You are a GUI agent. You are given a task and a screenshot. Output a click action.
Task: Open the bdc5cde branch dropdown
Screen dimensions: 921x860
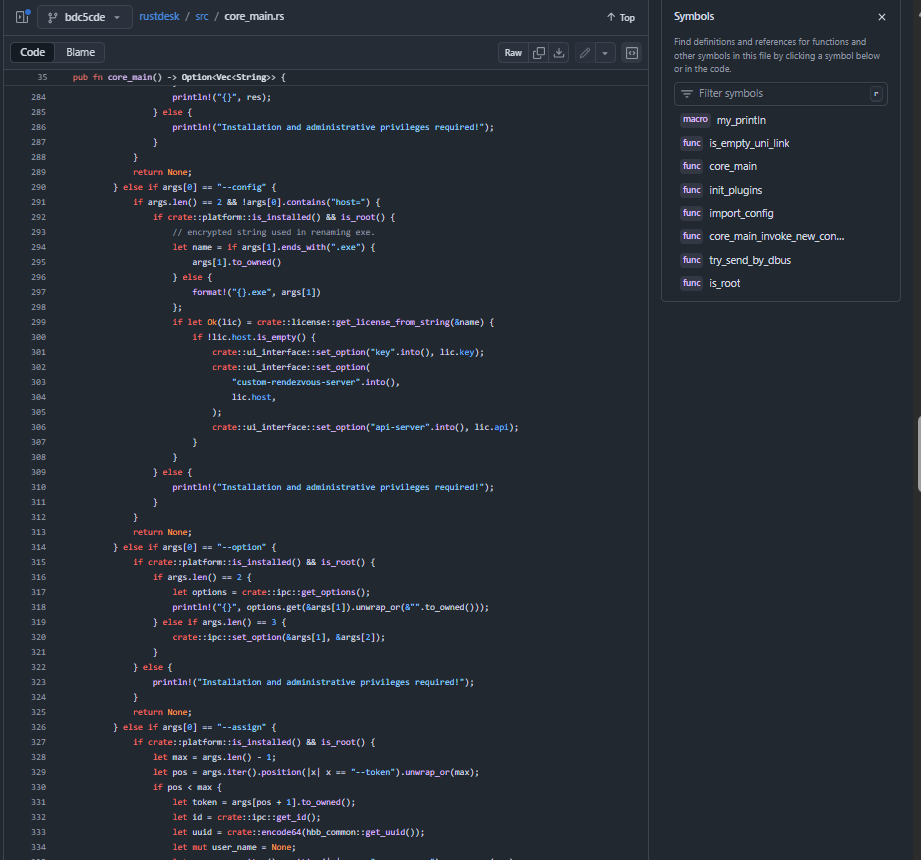click(x=85, y=17)
